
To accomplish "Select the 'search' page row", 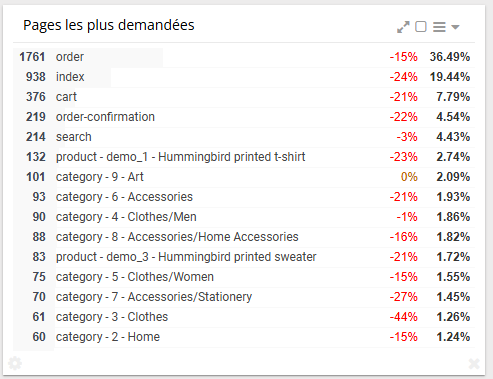I will pyautogui.click(x=244, y=137).
